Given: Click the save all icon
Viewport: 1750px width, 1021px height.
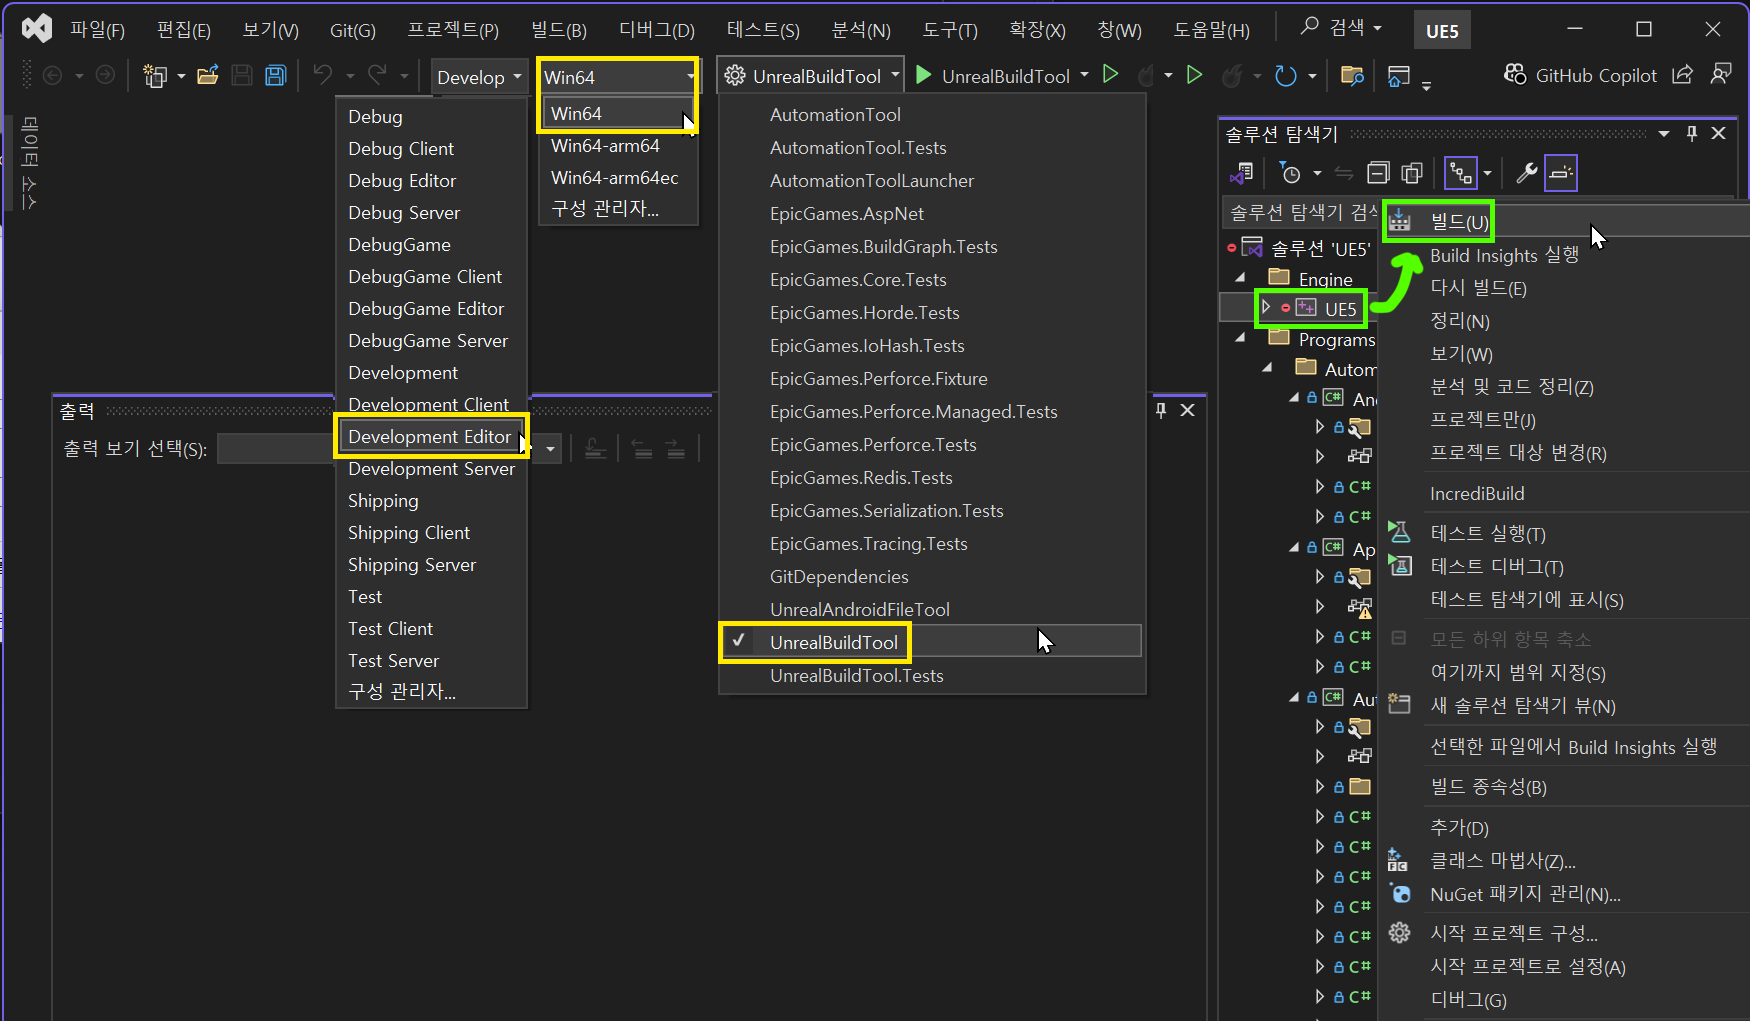Looking at the screenshot, I should coord(275,75).
